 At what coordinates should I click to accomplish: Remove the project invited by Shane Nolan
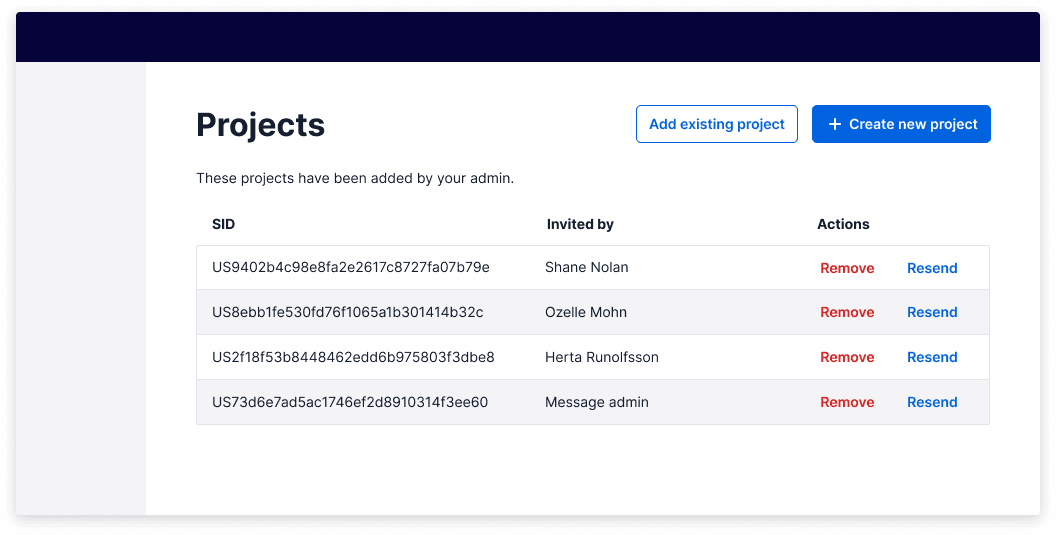coord(847,268)
